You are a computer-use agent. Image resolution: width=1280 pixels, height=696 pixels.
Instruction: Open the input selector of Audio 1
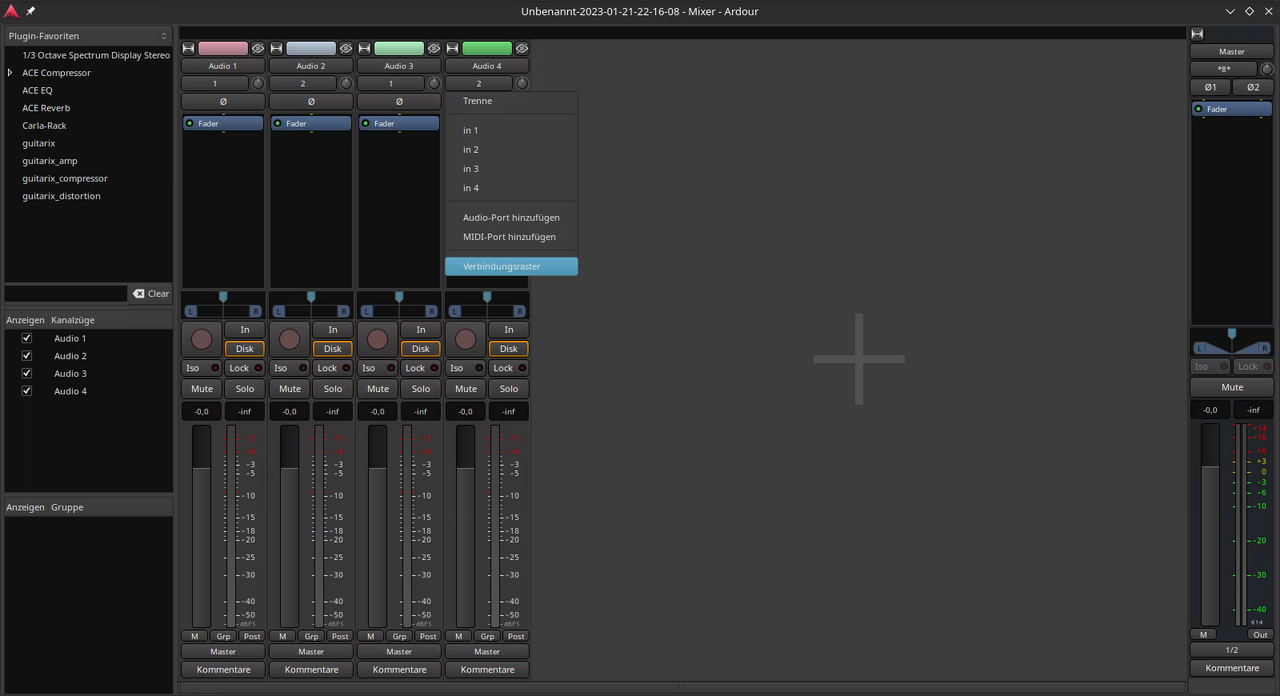pyautogui.click(x=215, y=84)
